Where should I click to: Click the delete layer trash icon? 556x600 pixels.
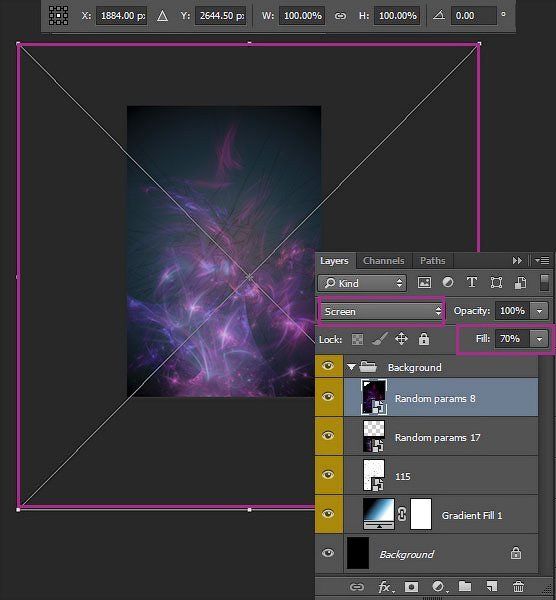coord(518,586)
